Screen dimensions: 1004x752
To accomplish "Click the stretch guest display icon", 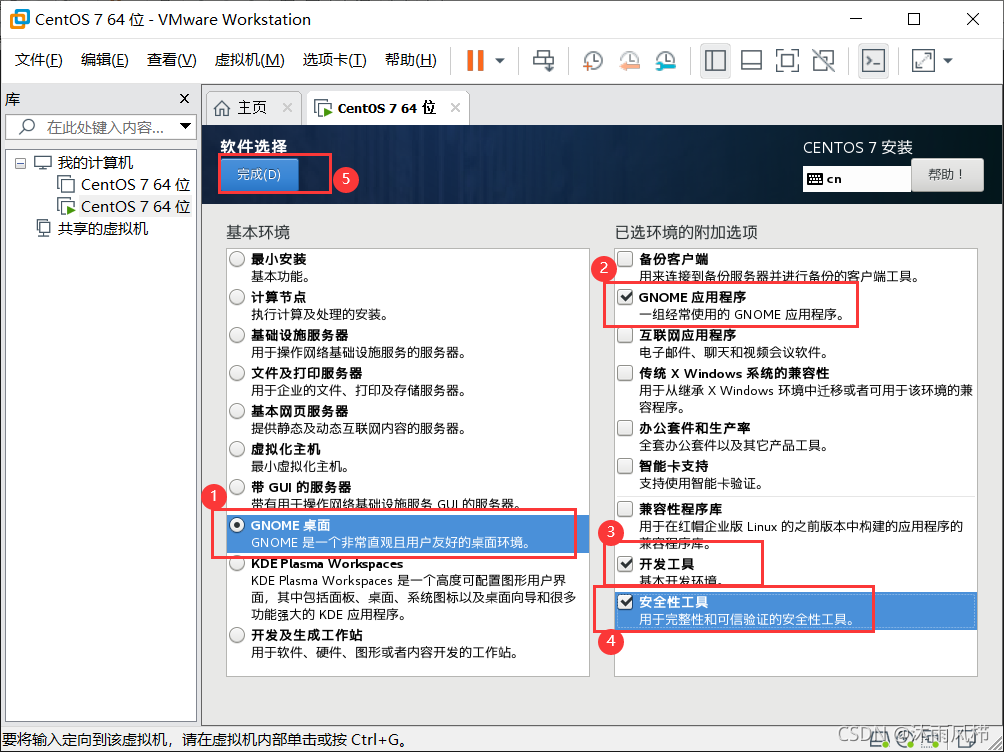I will [x=923, y=61].
